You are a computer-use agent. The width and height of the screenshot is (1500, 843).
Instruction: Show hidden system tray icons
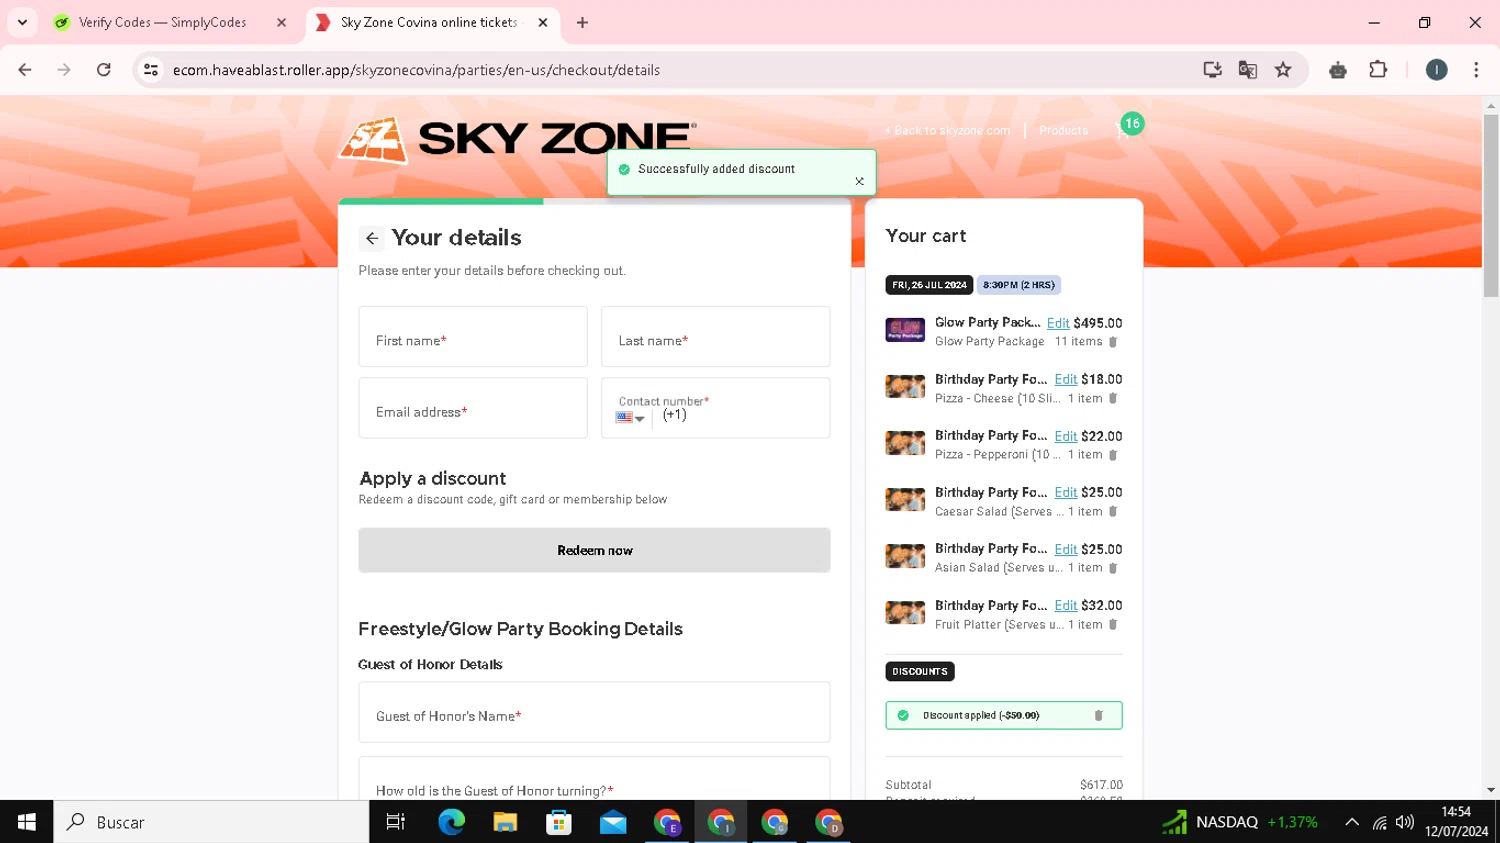pyautogui.click(x=1352, y=822)
